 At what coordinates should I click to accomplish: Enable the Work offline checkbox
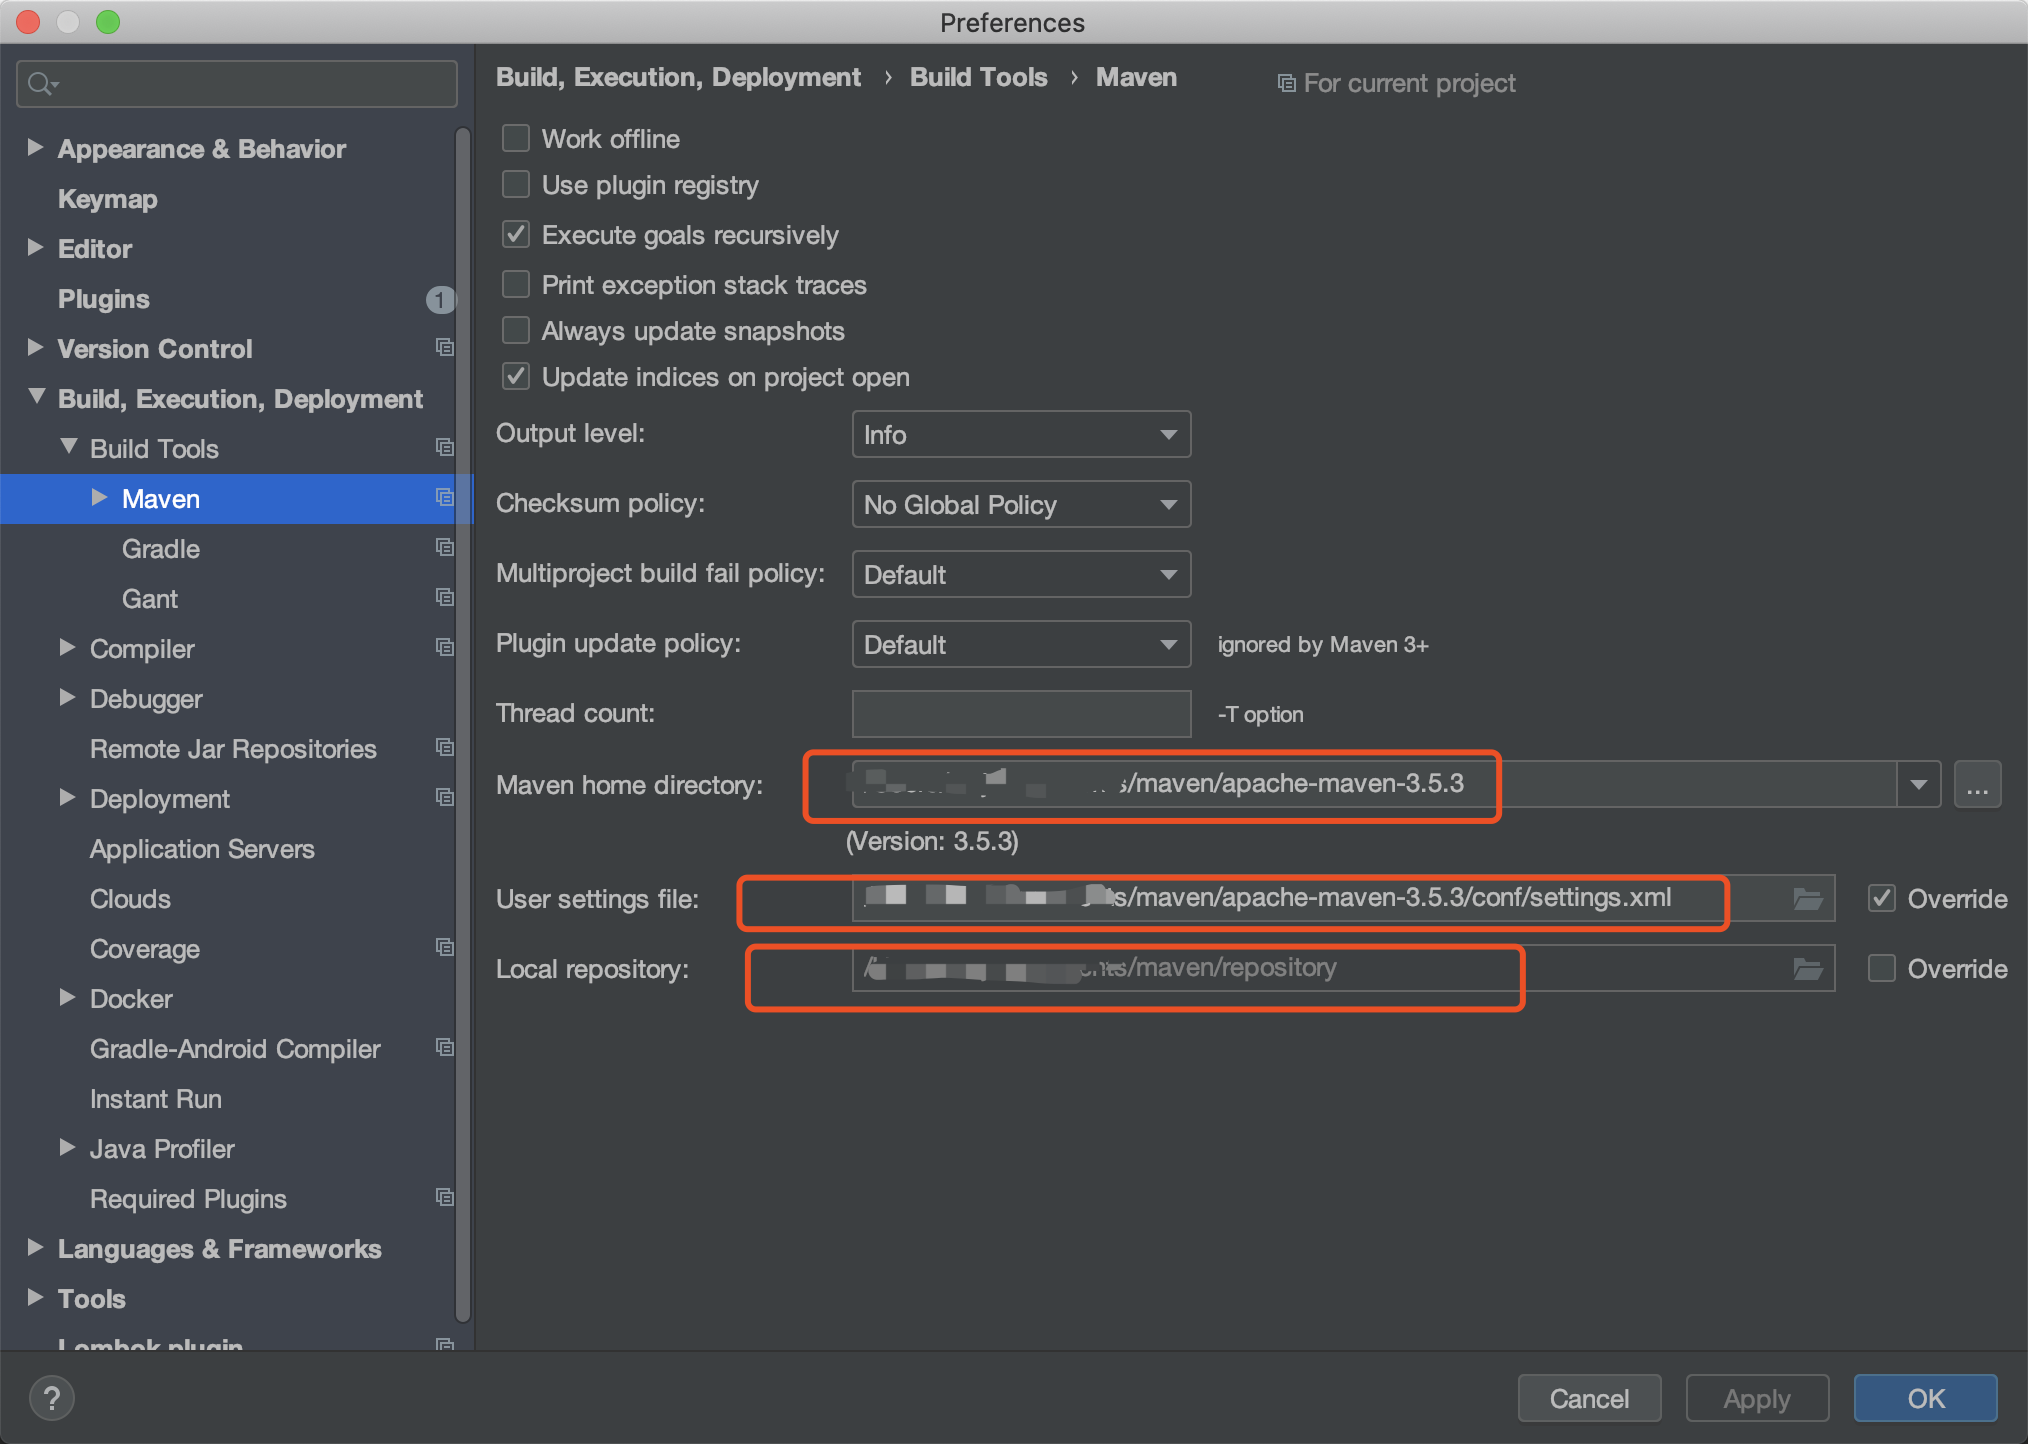pos(516,138)
